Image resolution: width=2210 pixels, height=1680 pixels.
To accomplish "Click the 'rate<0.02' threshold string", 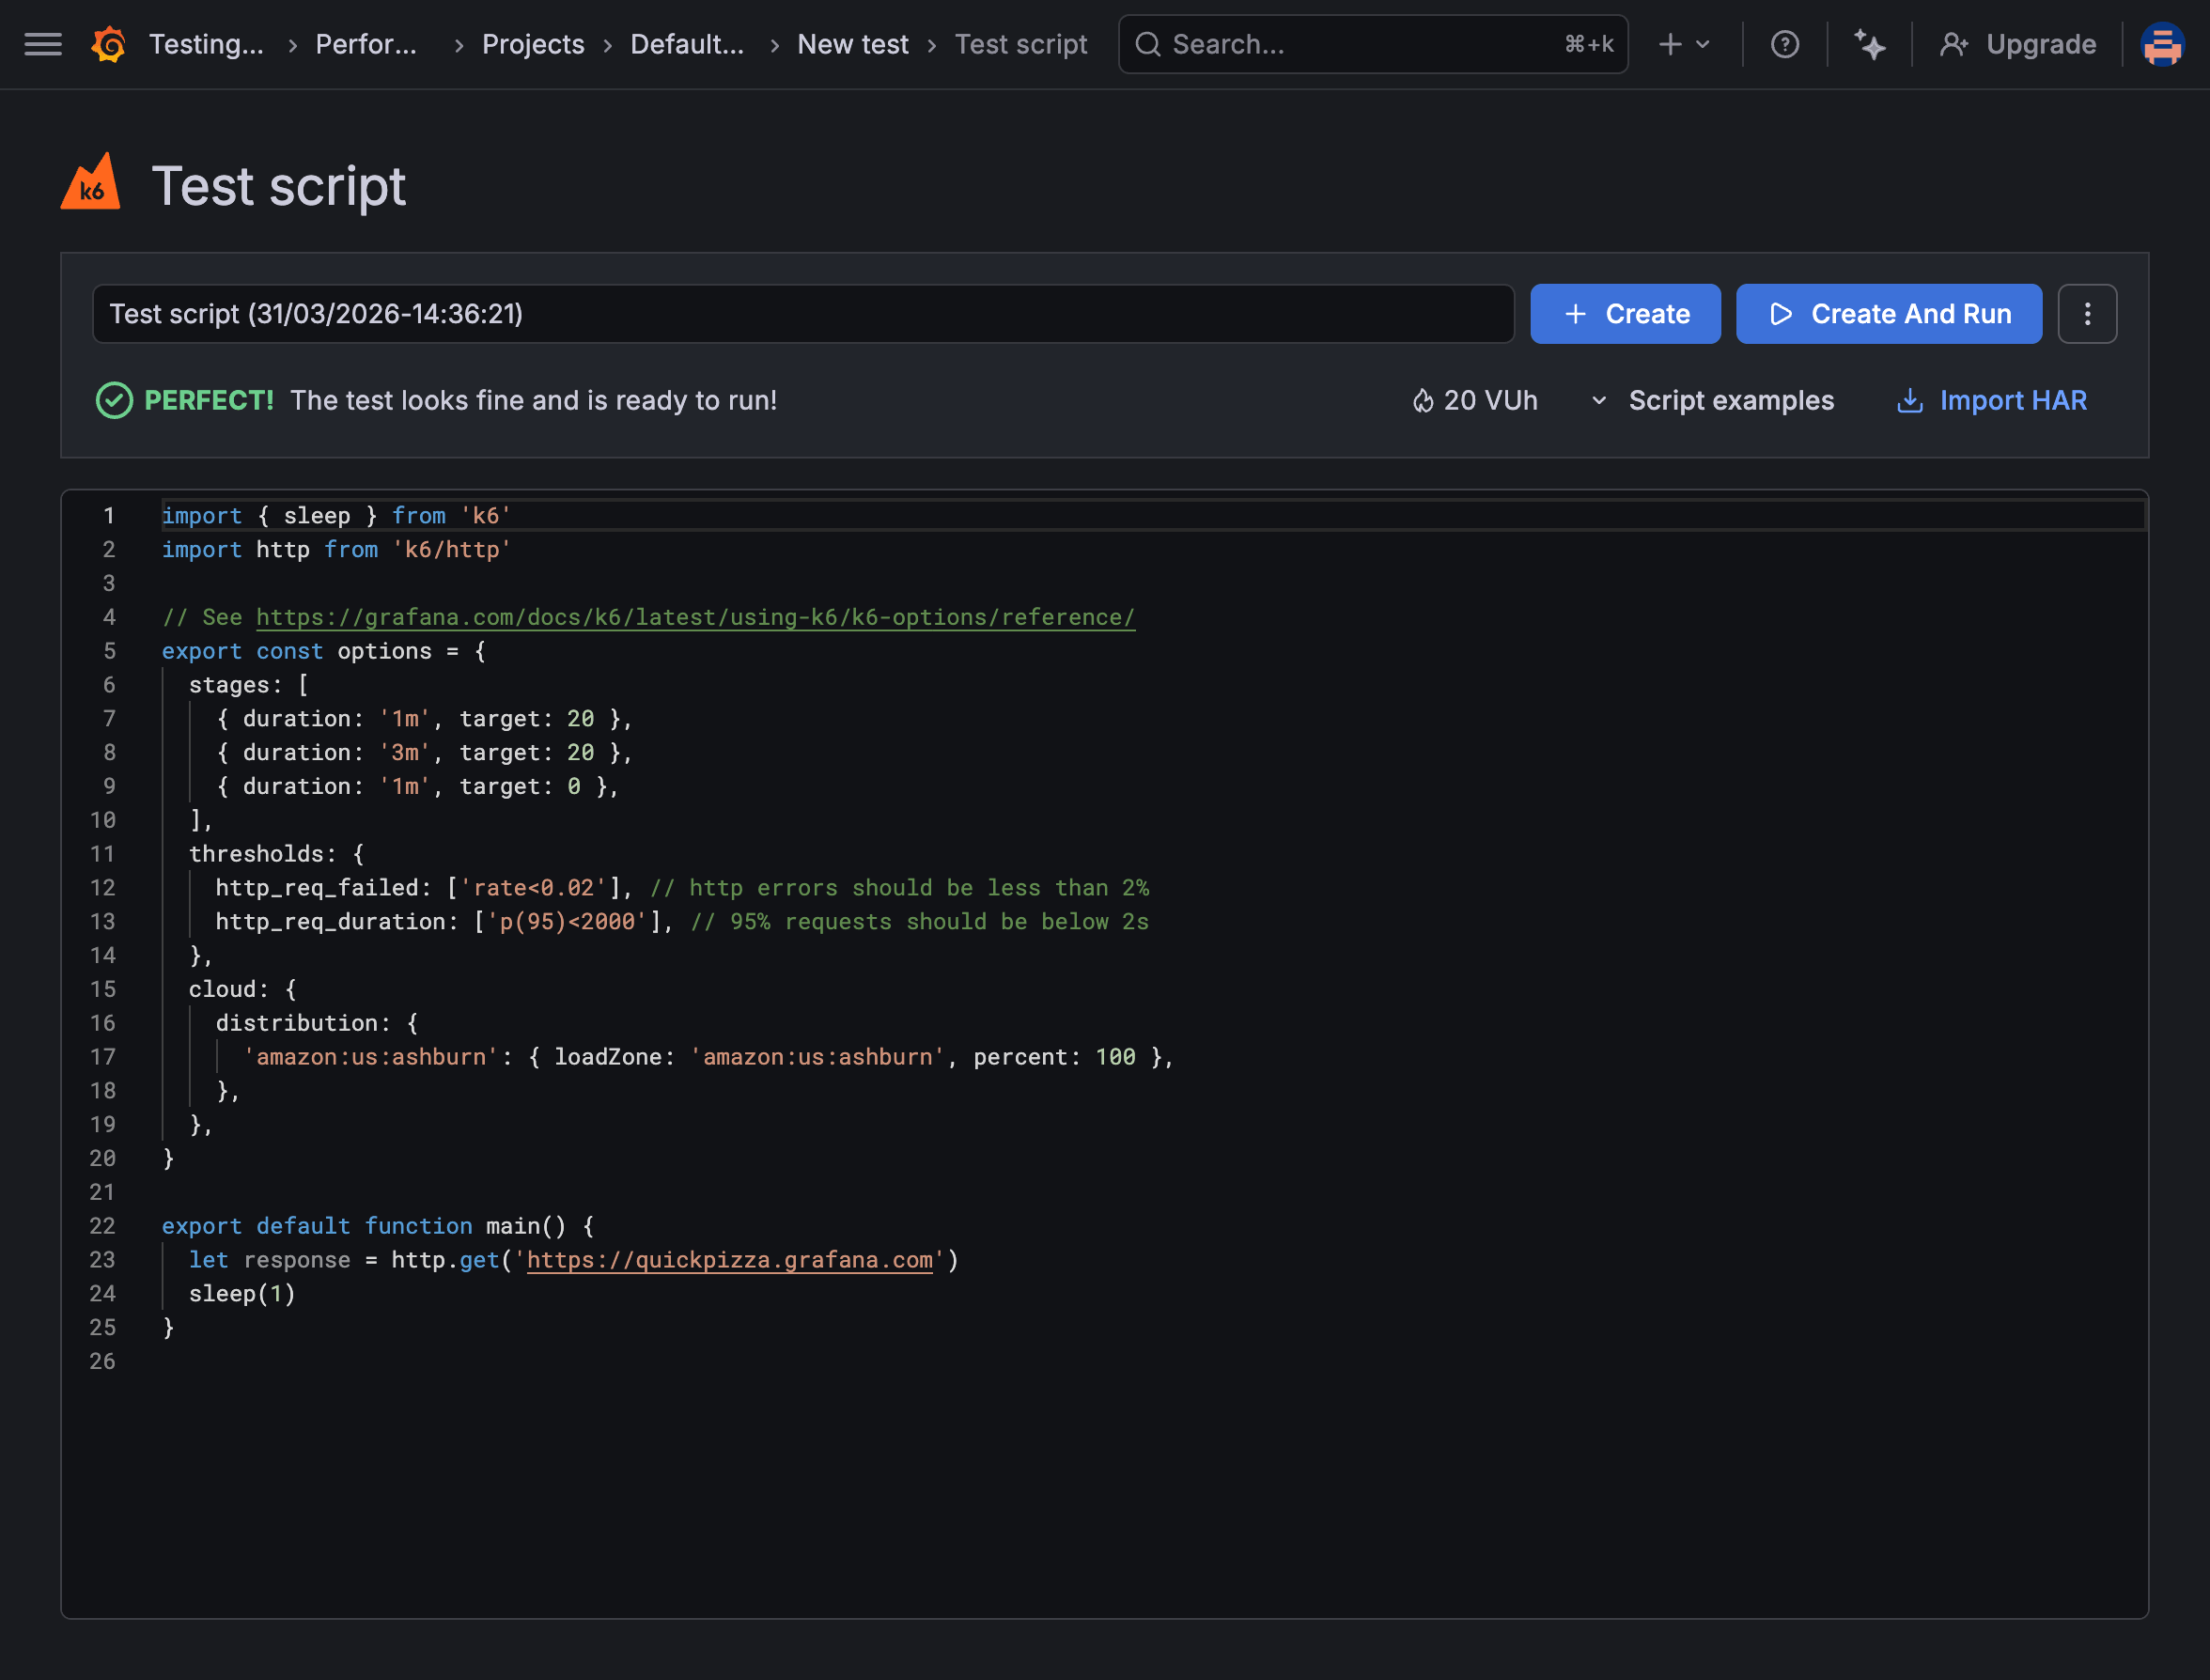I will 533,888.
